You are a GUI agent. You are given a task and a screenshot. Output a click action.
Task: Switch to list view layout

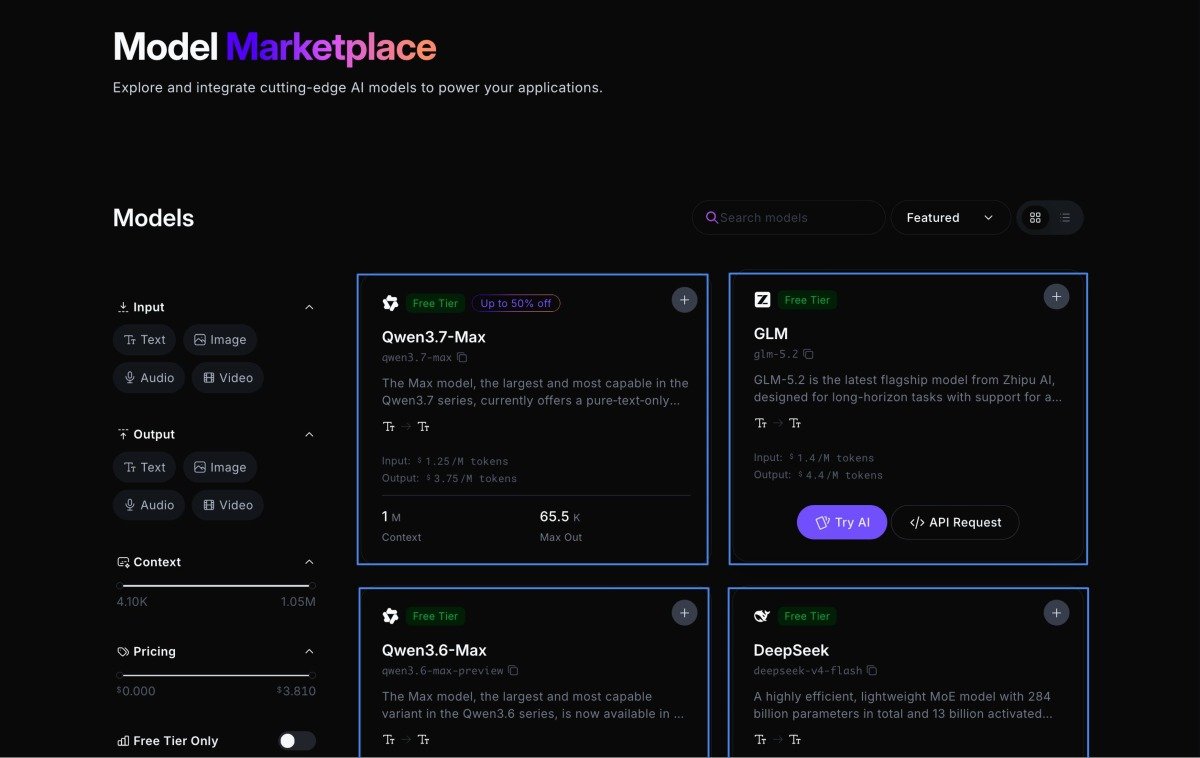click(x=1065, y=217)
